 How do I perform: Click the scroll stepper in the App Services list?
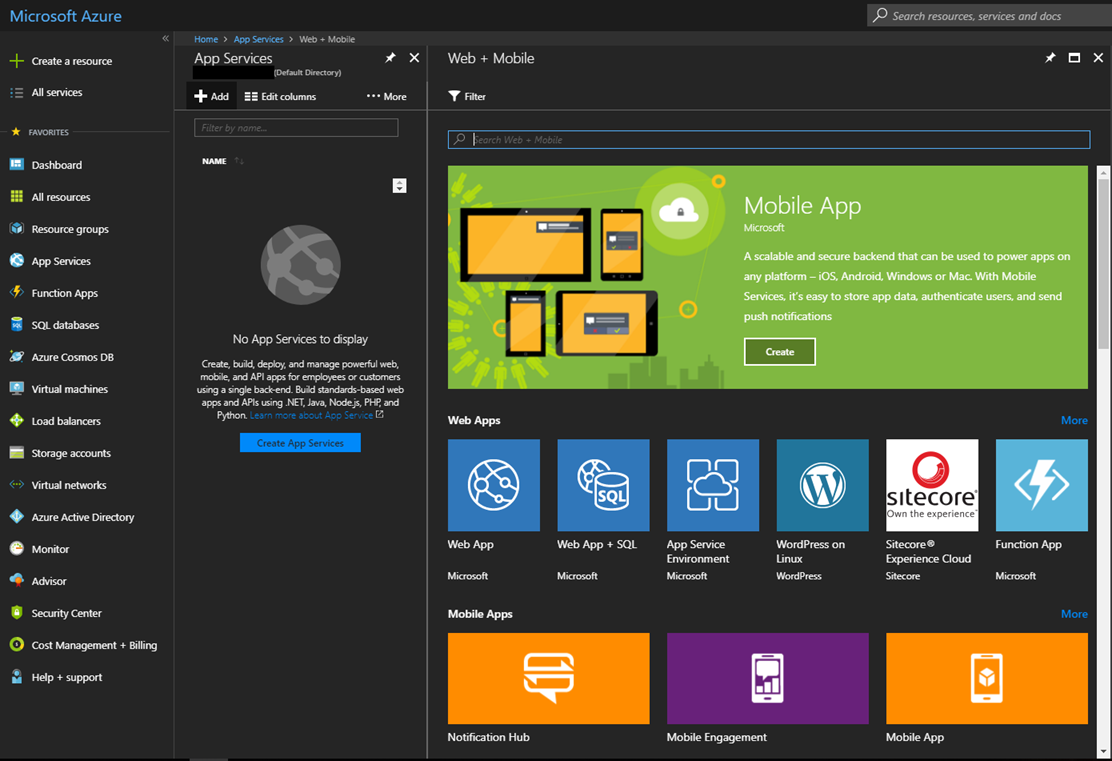[x=399, y=186]
